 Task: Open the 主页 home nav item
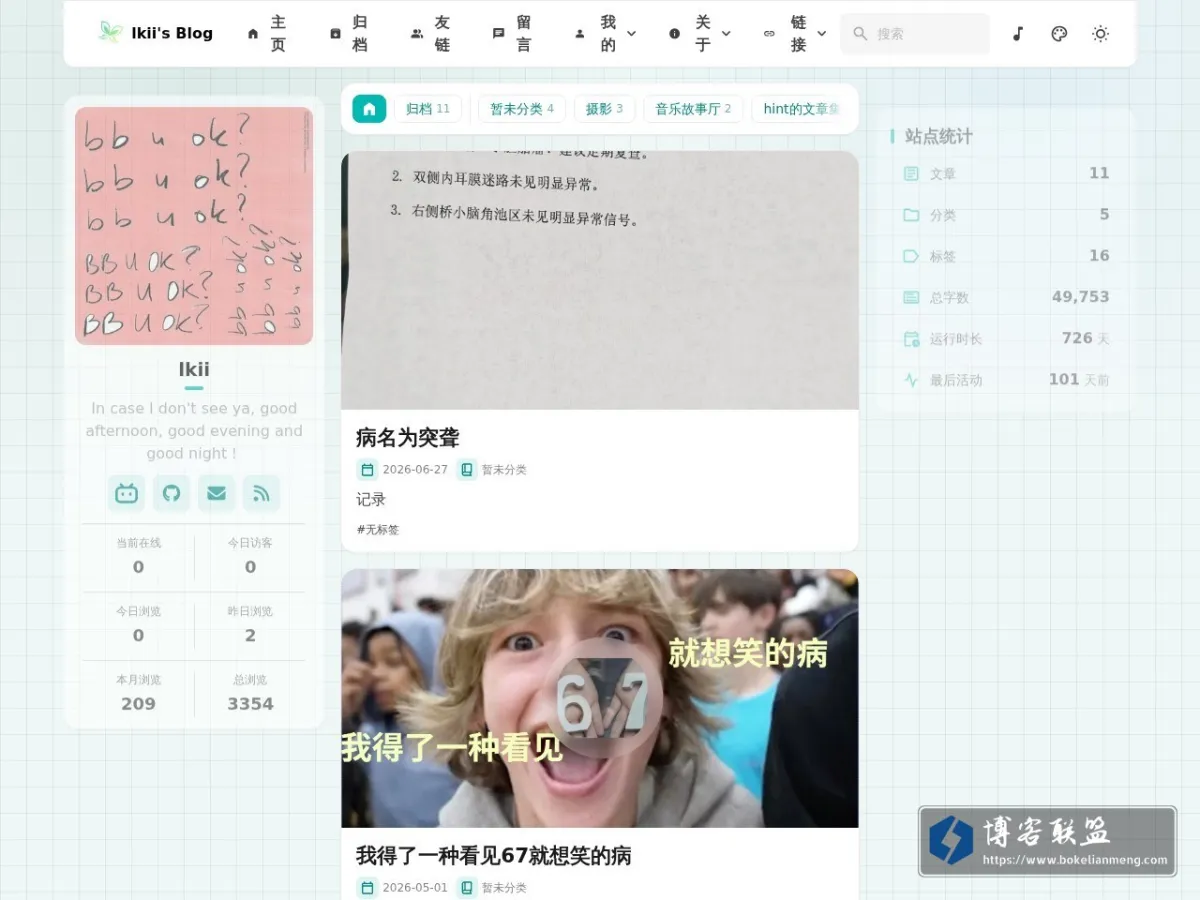click(x=267, y=33)
